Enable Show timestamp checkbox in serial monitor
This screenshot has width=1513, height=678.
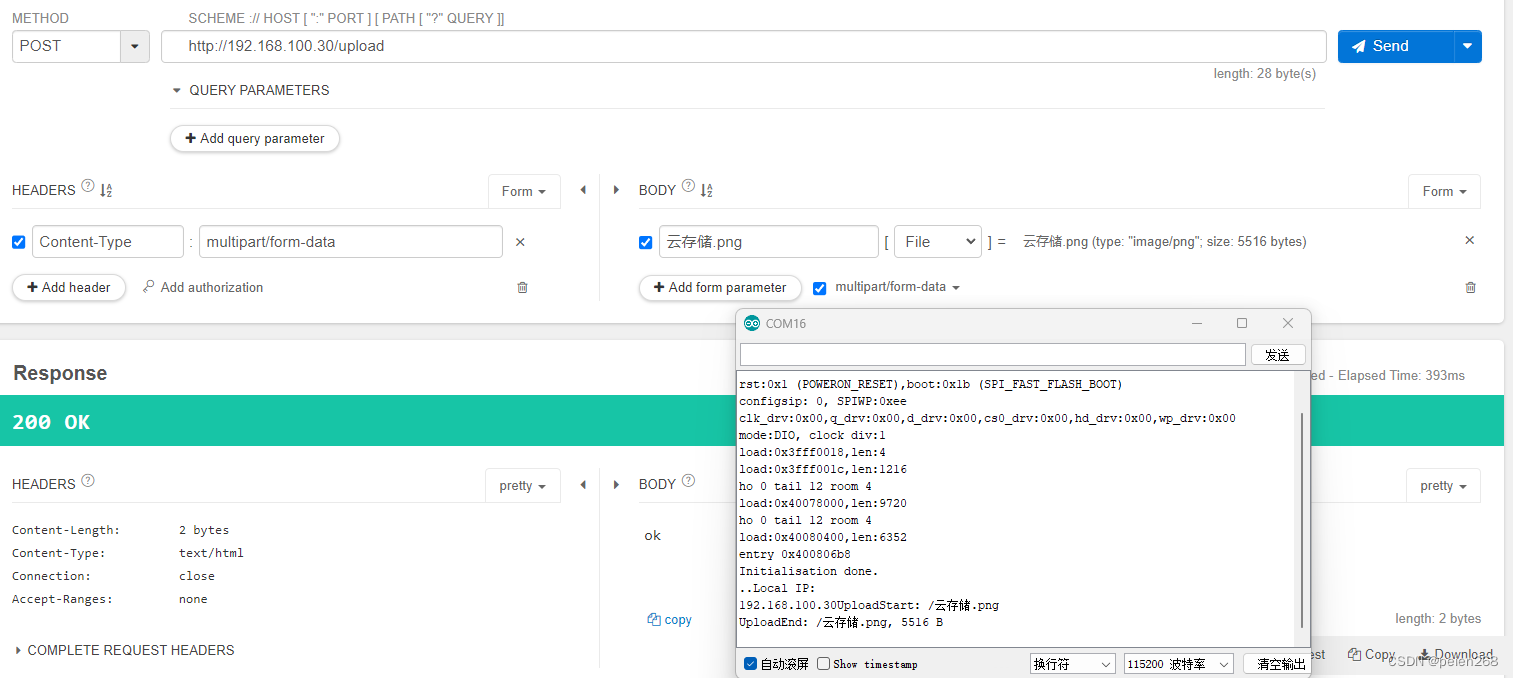point(823,664)
